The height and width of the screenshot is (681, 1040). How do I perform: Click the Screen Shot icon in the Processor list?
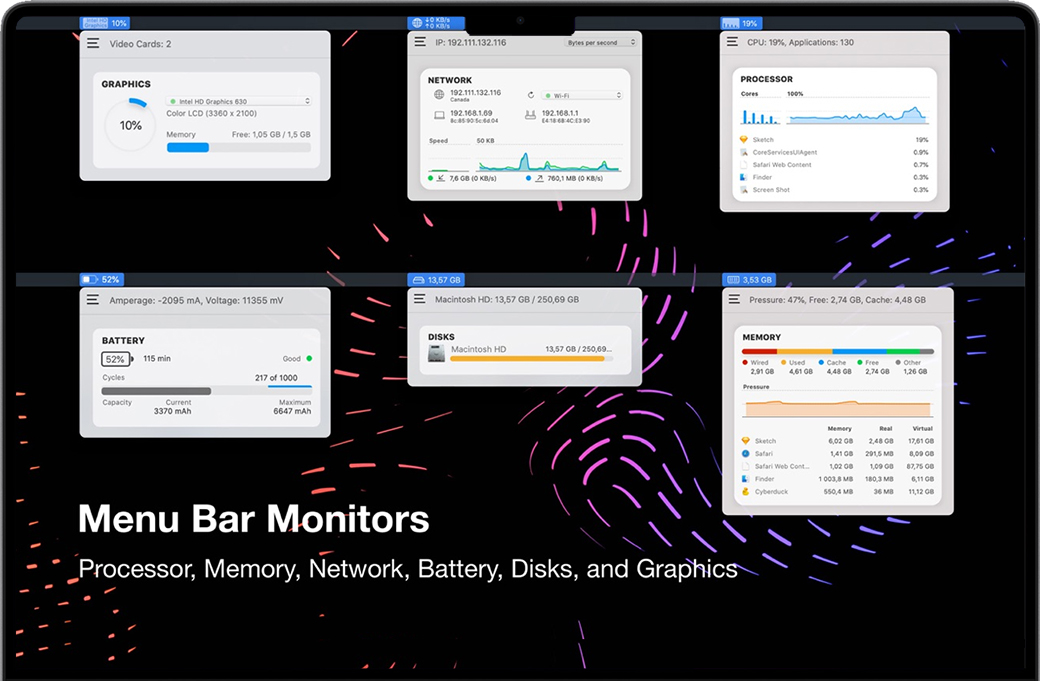pyautogui.click(x=744, y=190)
